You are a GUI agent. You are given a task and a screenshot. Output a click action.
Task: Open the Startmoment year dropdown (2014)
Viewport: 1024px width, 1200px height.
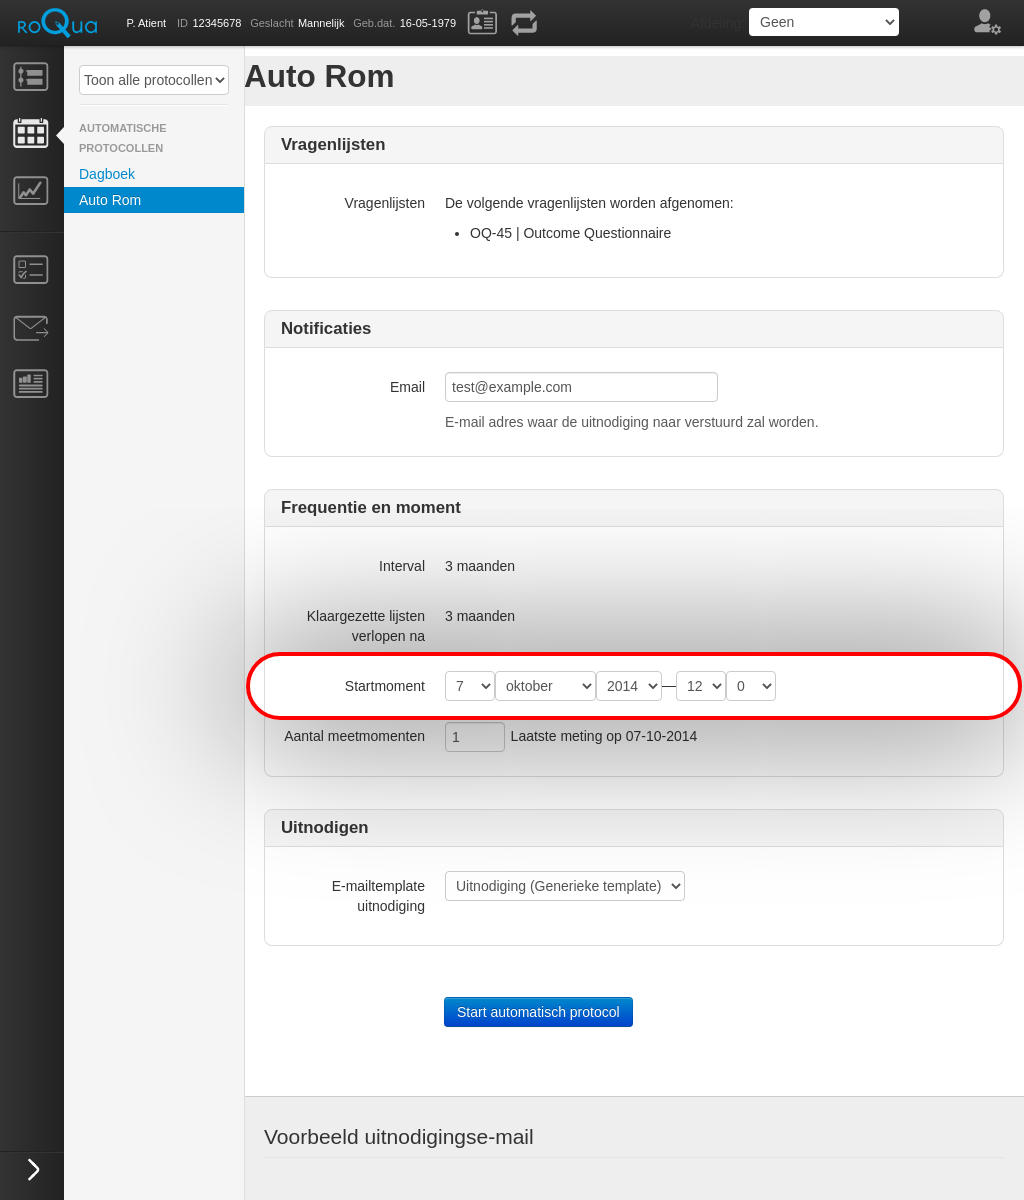tap(628, 686)
